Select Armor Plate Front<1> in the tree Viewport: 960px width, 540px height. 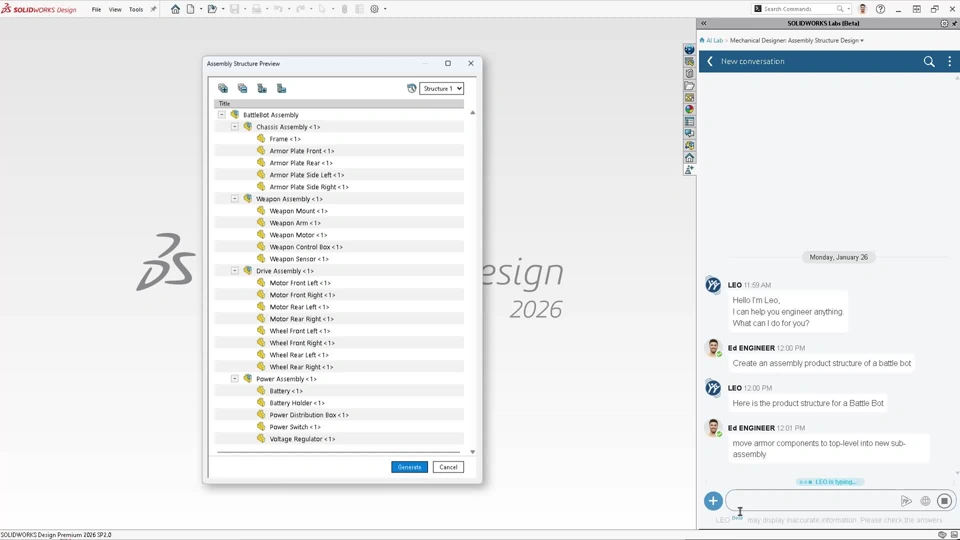coord(302,151)
